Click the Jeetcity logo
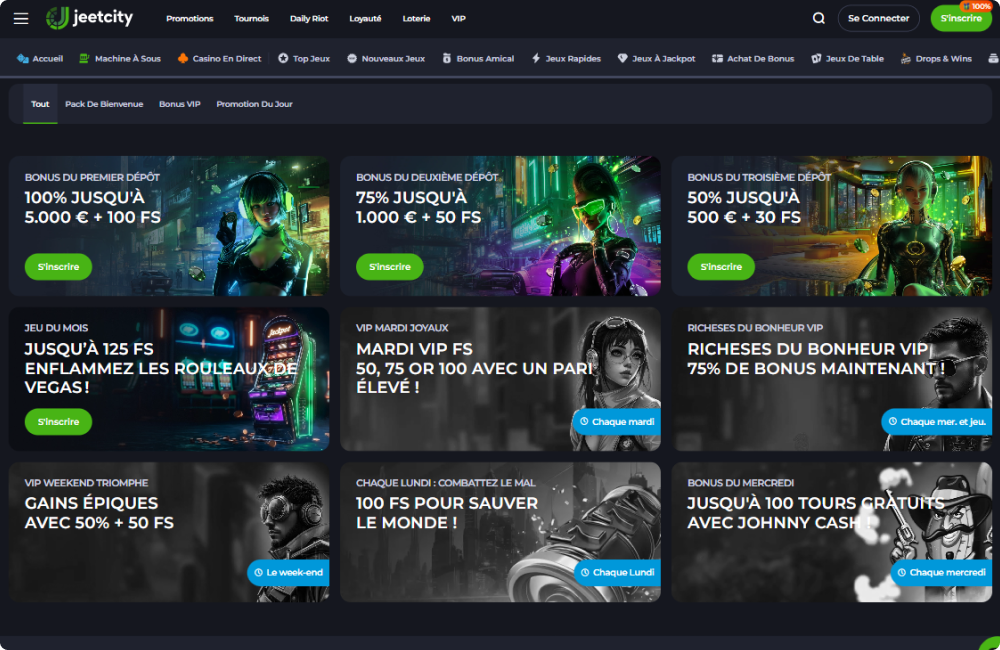 click(x=88, y=18)
